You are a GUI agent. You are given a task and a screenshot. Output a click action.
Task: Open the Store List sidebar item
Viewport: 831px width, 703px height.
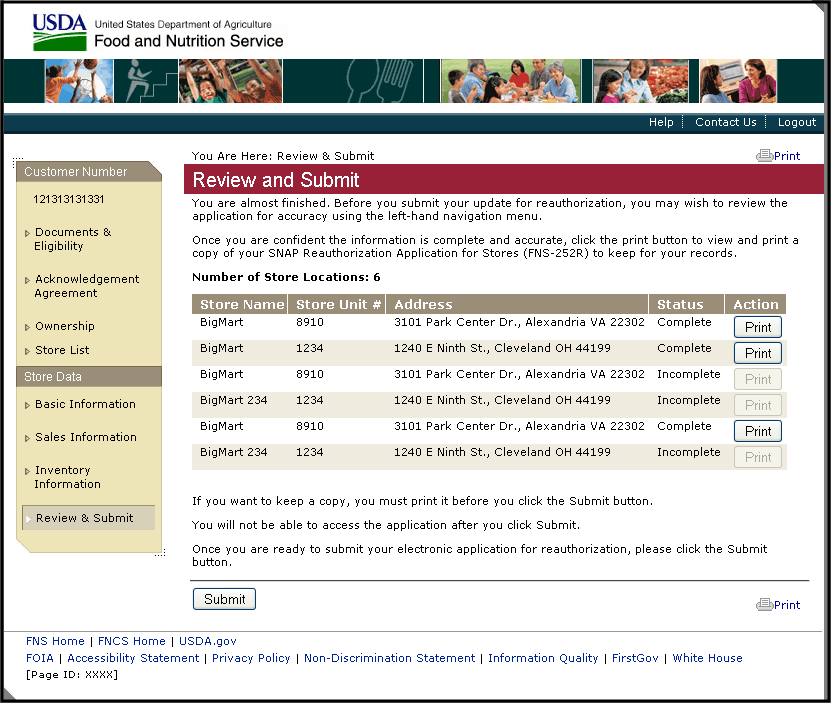pos(62,350)
